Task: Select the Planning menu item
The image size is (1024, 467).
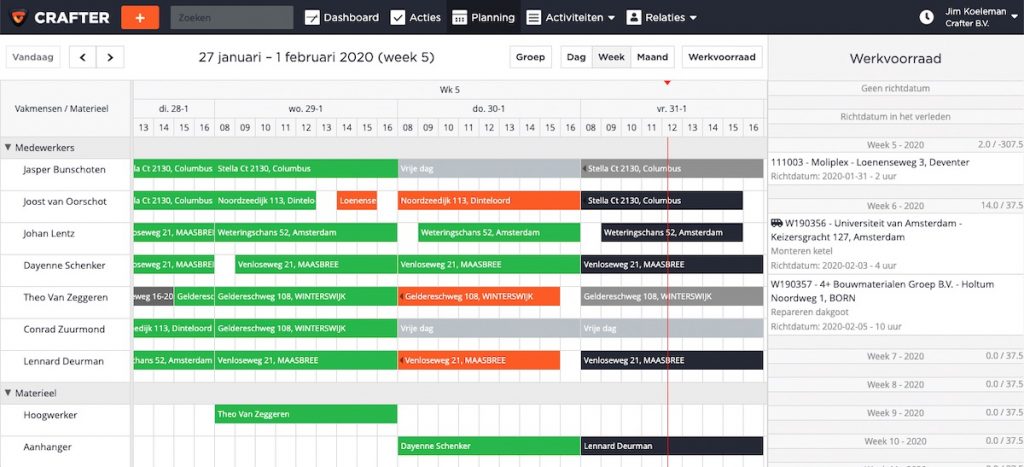Action: coord(483,18)
